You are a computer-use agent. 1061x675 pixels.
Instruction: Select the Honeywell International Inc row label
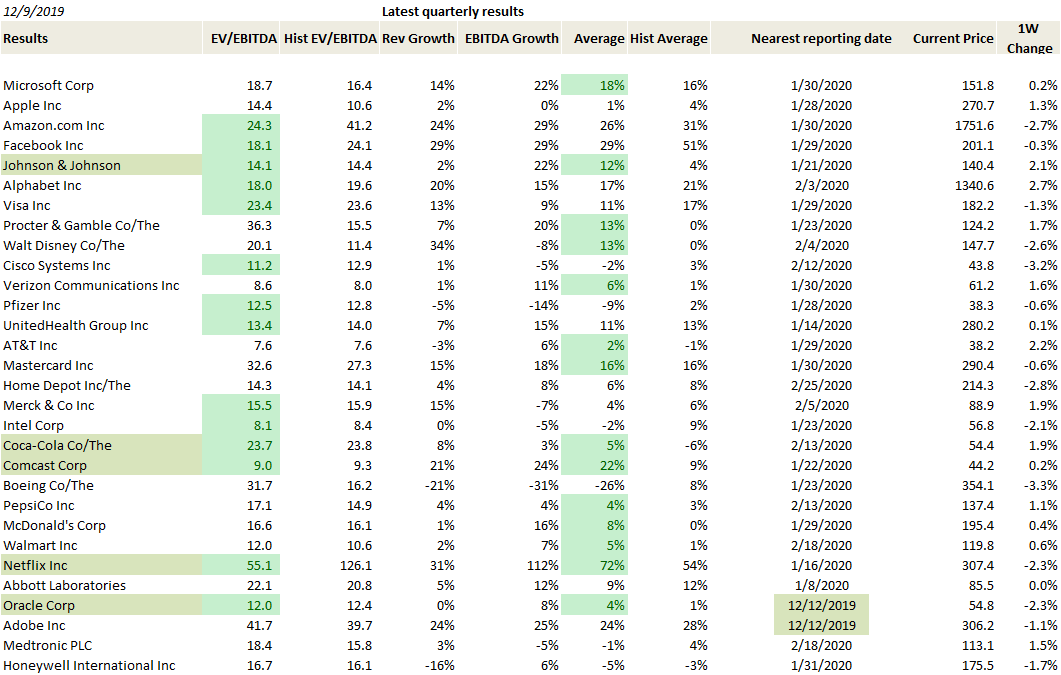click(x=89, y=666)
